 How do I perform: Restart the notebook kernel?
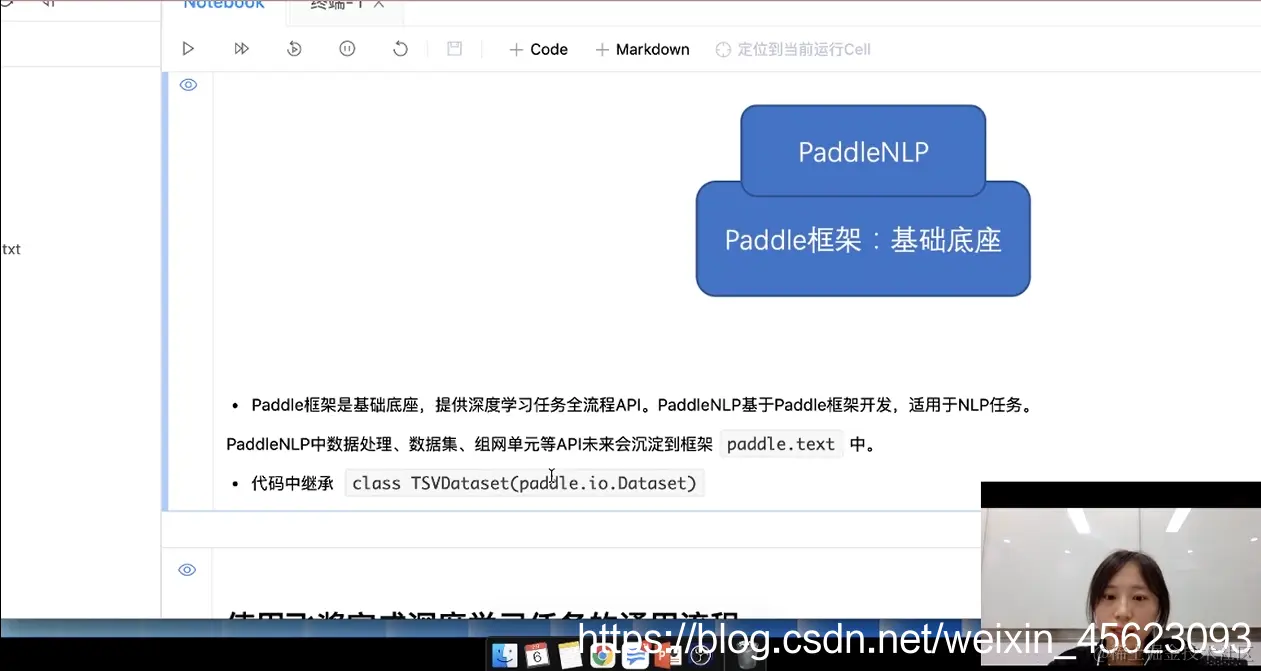294,47
